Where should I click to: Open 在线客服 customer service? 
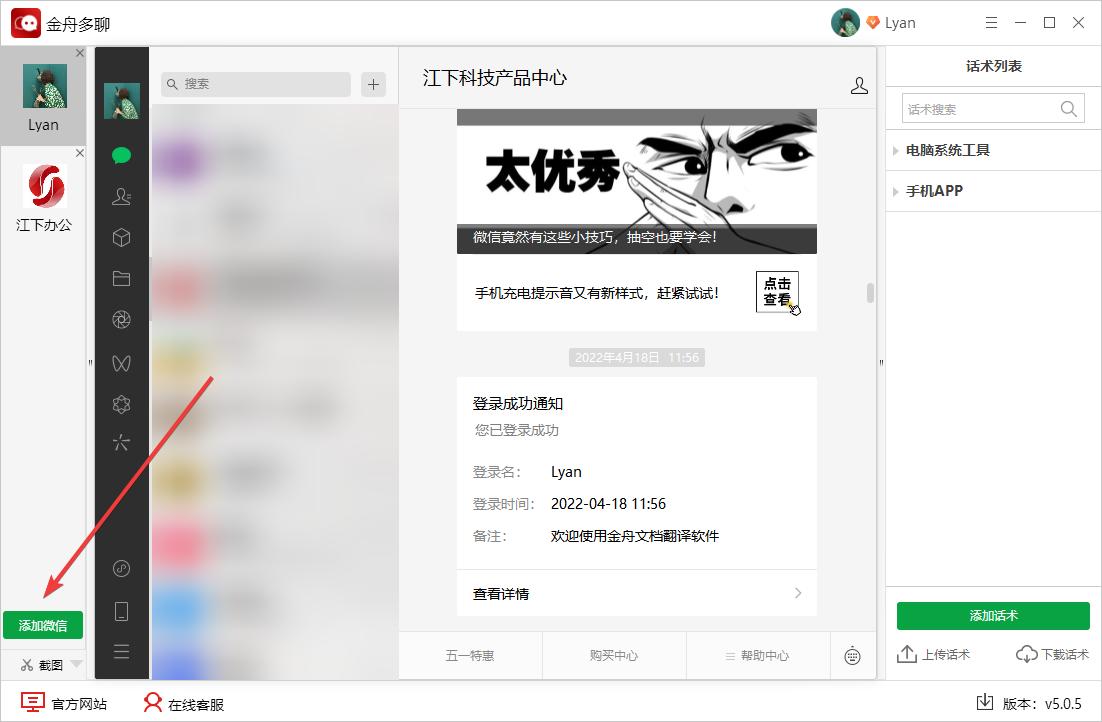point(187,704)
